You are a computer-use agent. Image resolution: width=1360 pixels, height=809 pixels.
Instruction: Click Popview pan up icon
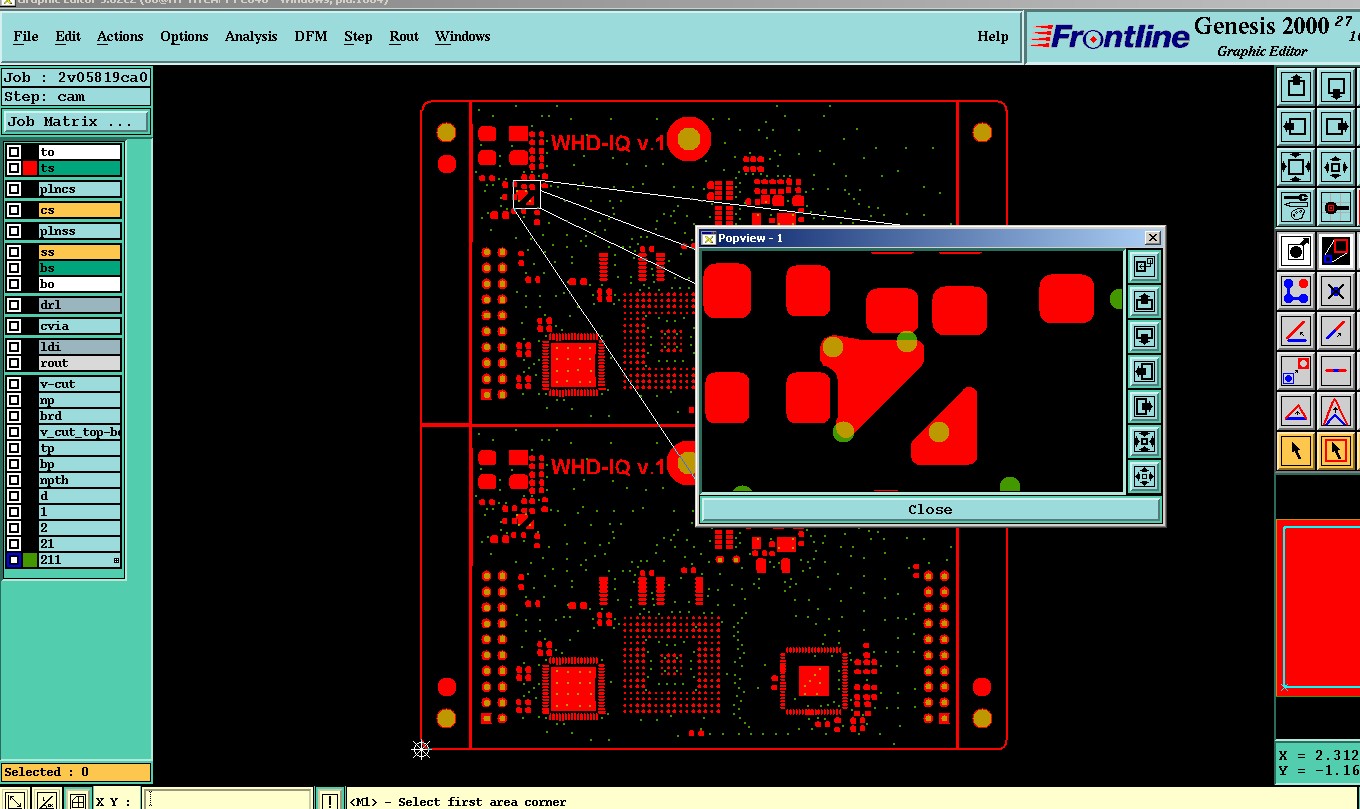[x=1144, y=300]
